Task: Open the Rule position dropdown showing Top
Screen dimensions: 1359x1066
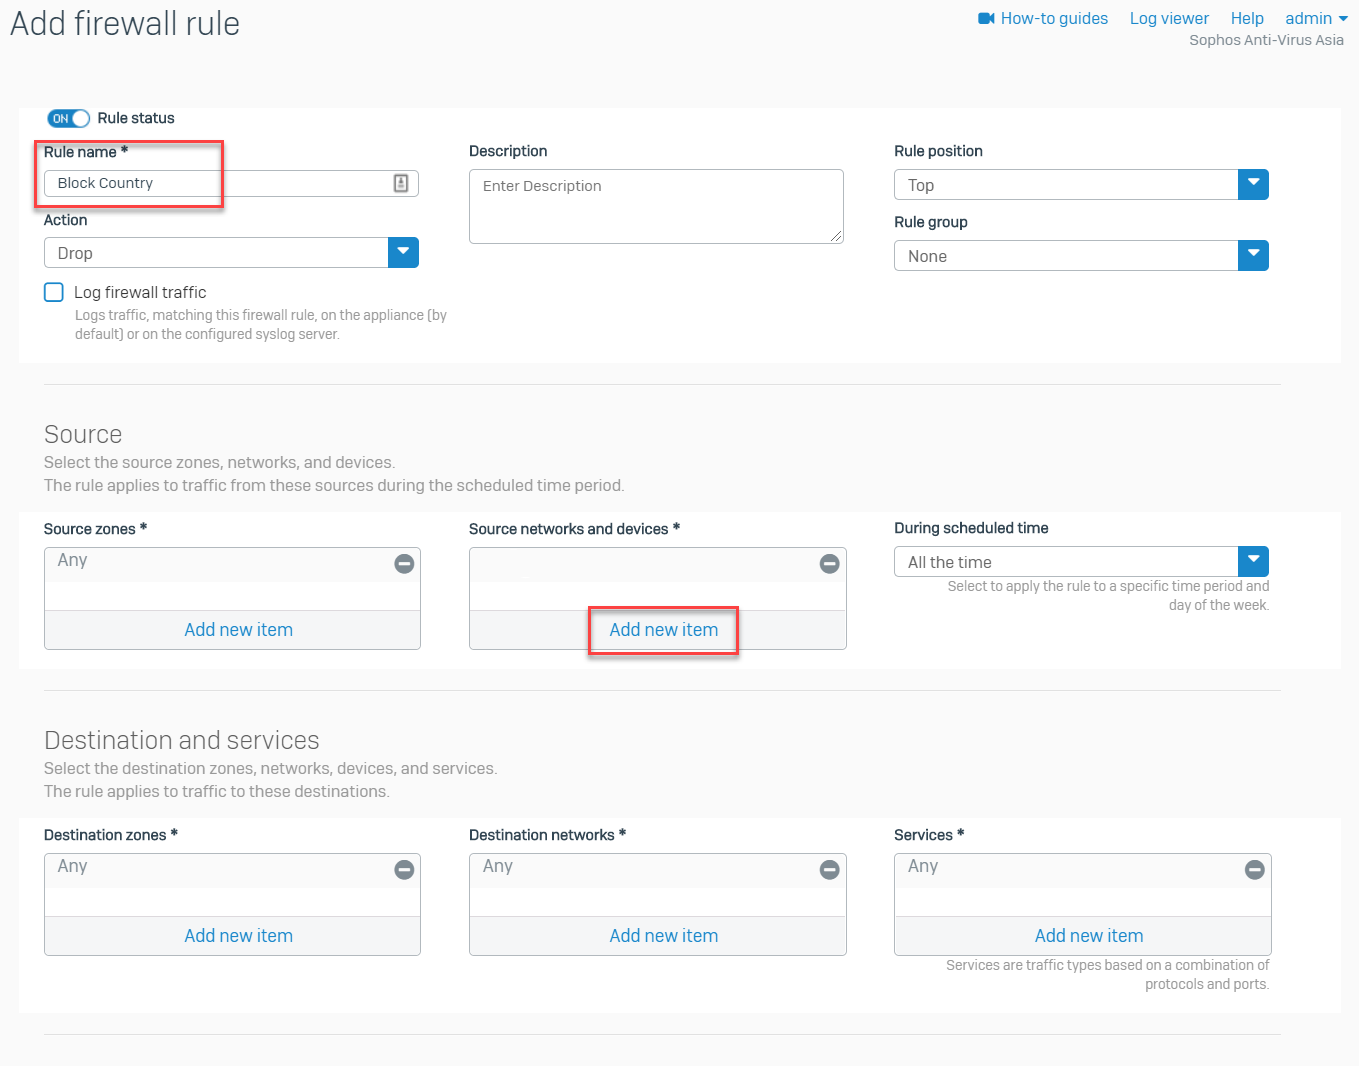Action: 1253,184
